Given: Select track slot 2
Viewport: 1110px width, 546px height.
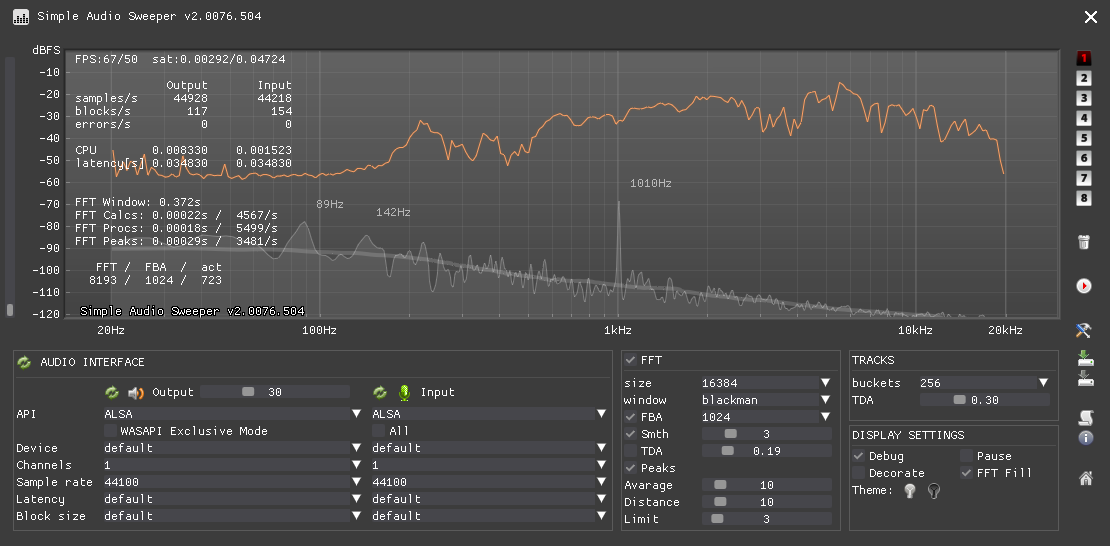Looking at the screenshot, I should [x=1083, y=78].
